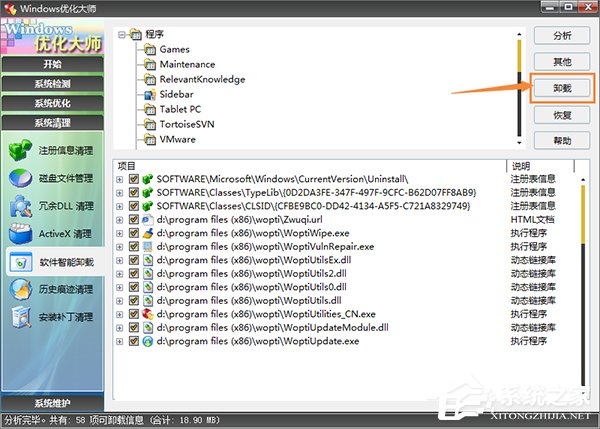The height and width of the screenshot is (429, 600).
Task: Toggle the WoptiVulnRepair.exe checkbox
Action: pos(134,246)
